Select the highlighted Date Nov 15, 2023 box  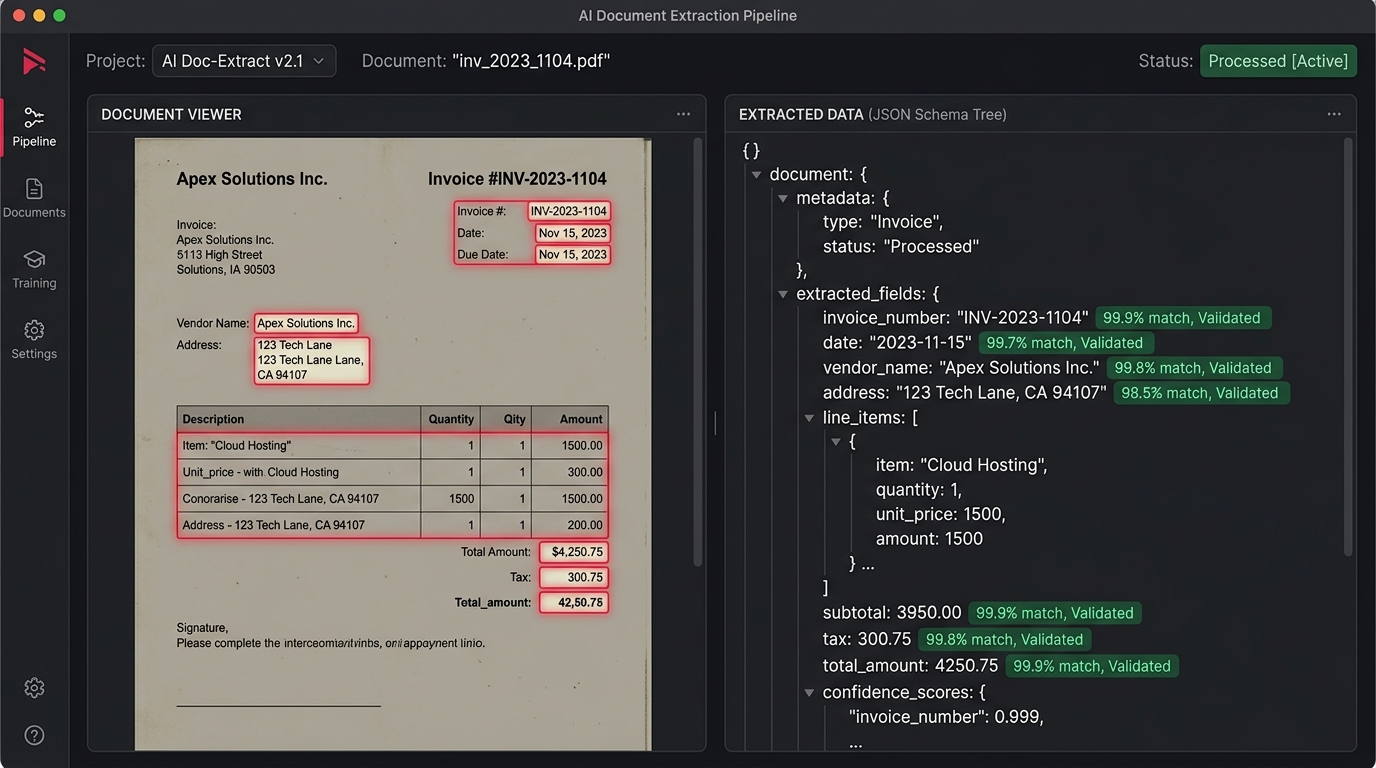click(x=572, y=233)
